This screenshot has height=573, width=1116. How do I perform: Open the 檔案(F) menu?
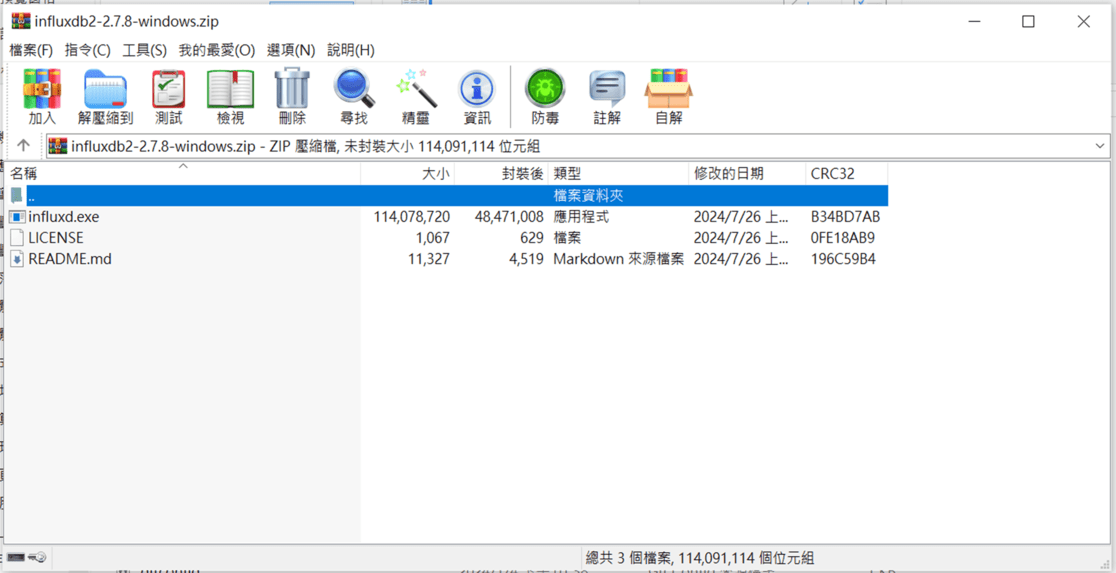pyautogui.click(x=31, y=51)
